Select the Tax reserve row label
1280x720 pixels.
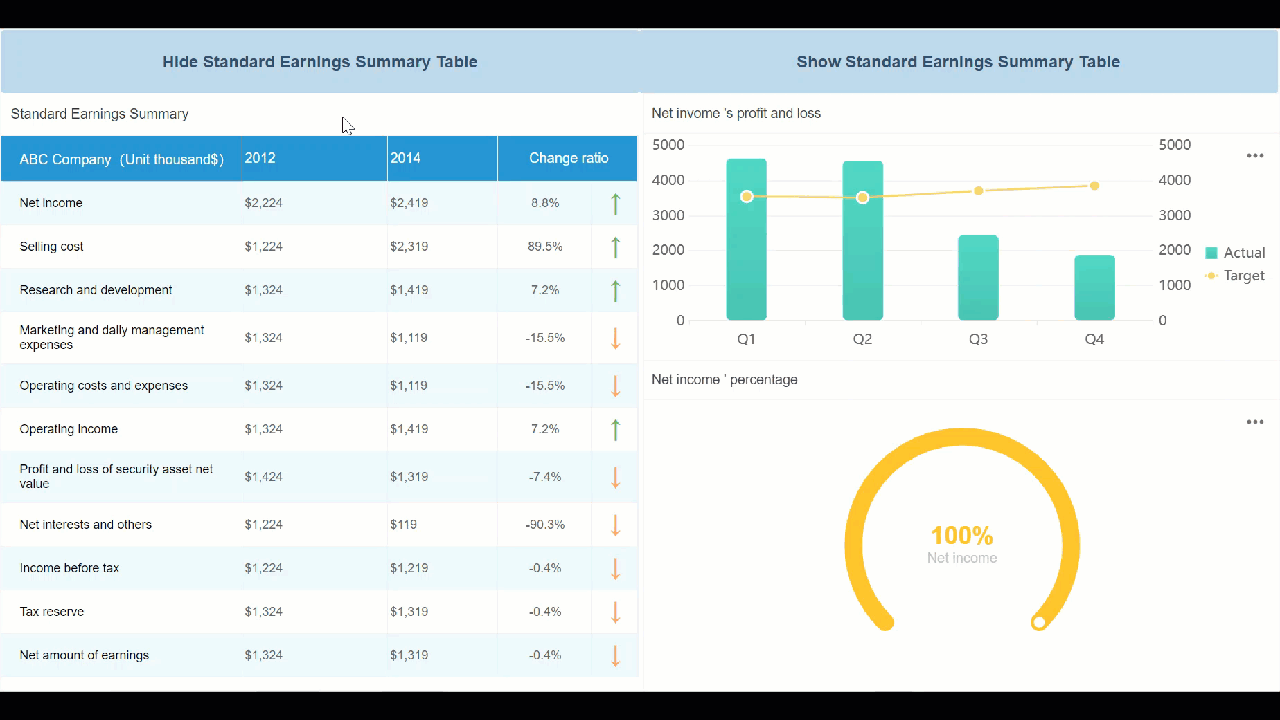click(x=52, y=612)
